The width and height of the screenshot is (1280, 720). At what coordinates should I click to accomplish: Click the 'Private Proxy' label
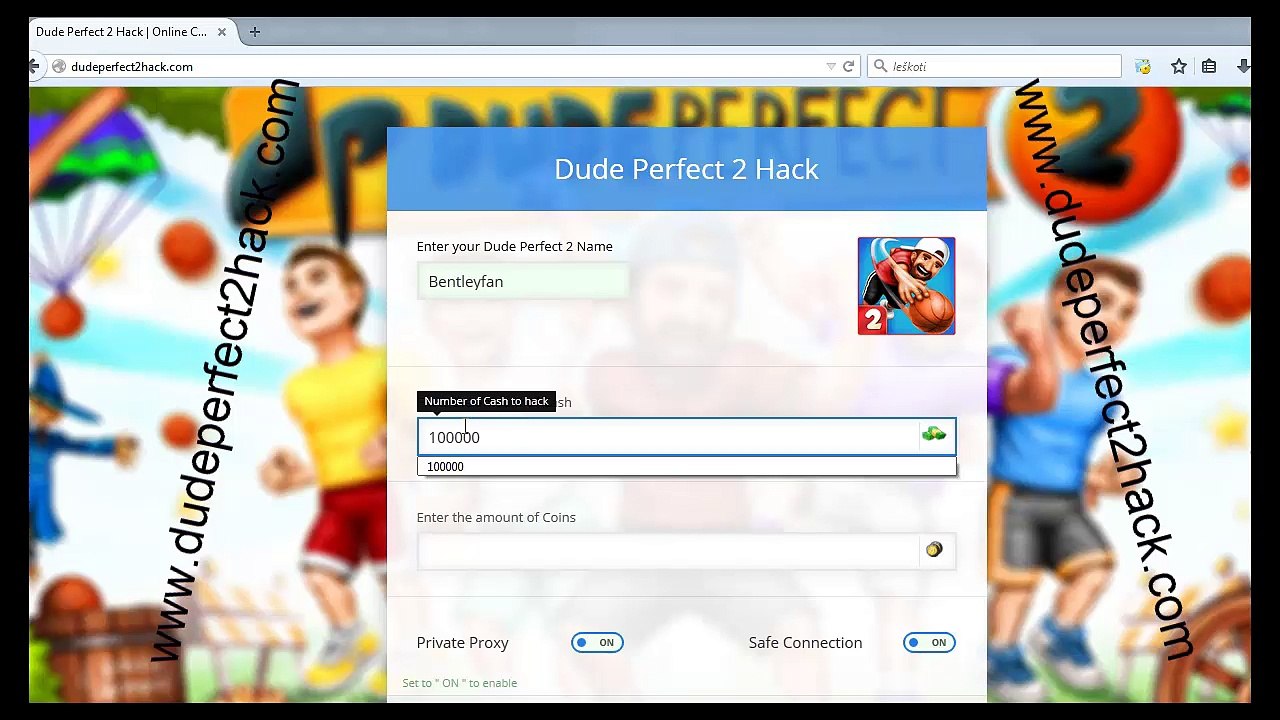click(463, 643)
